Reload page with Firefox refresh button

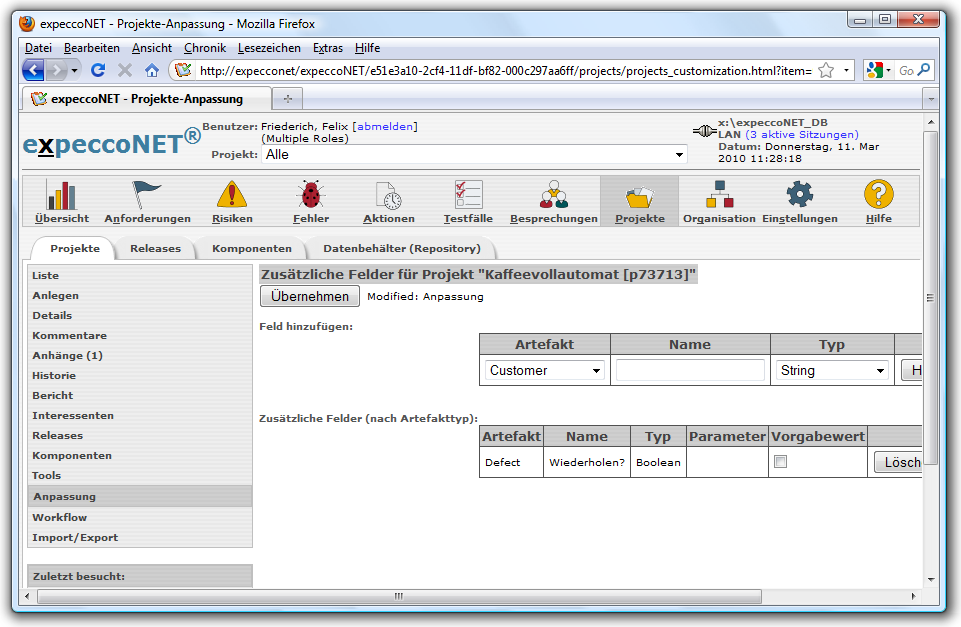pos(98,70)
